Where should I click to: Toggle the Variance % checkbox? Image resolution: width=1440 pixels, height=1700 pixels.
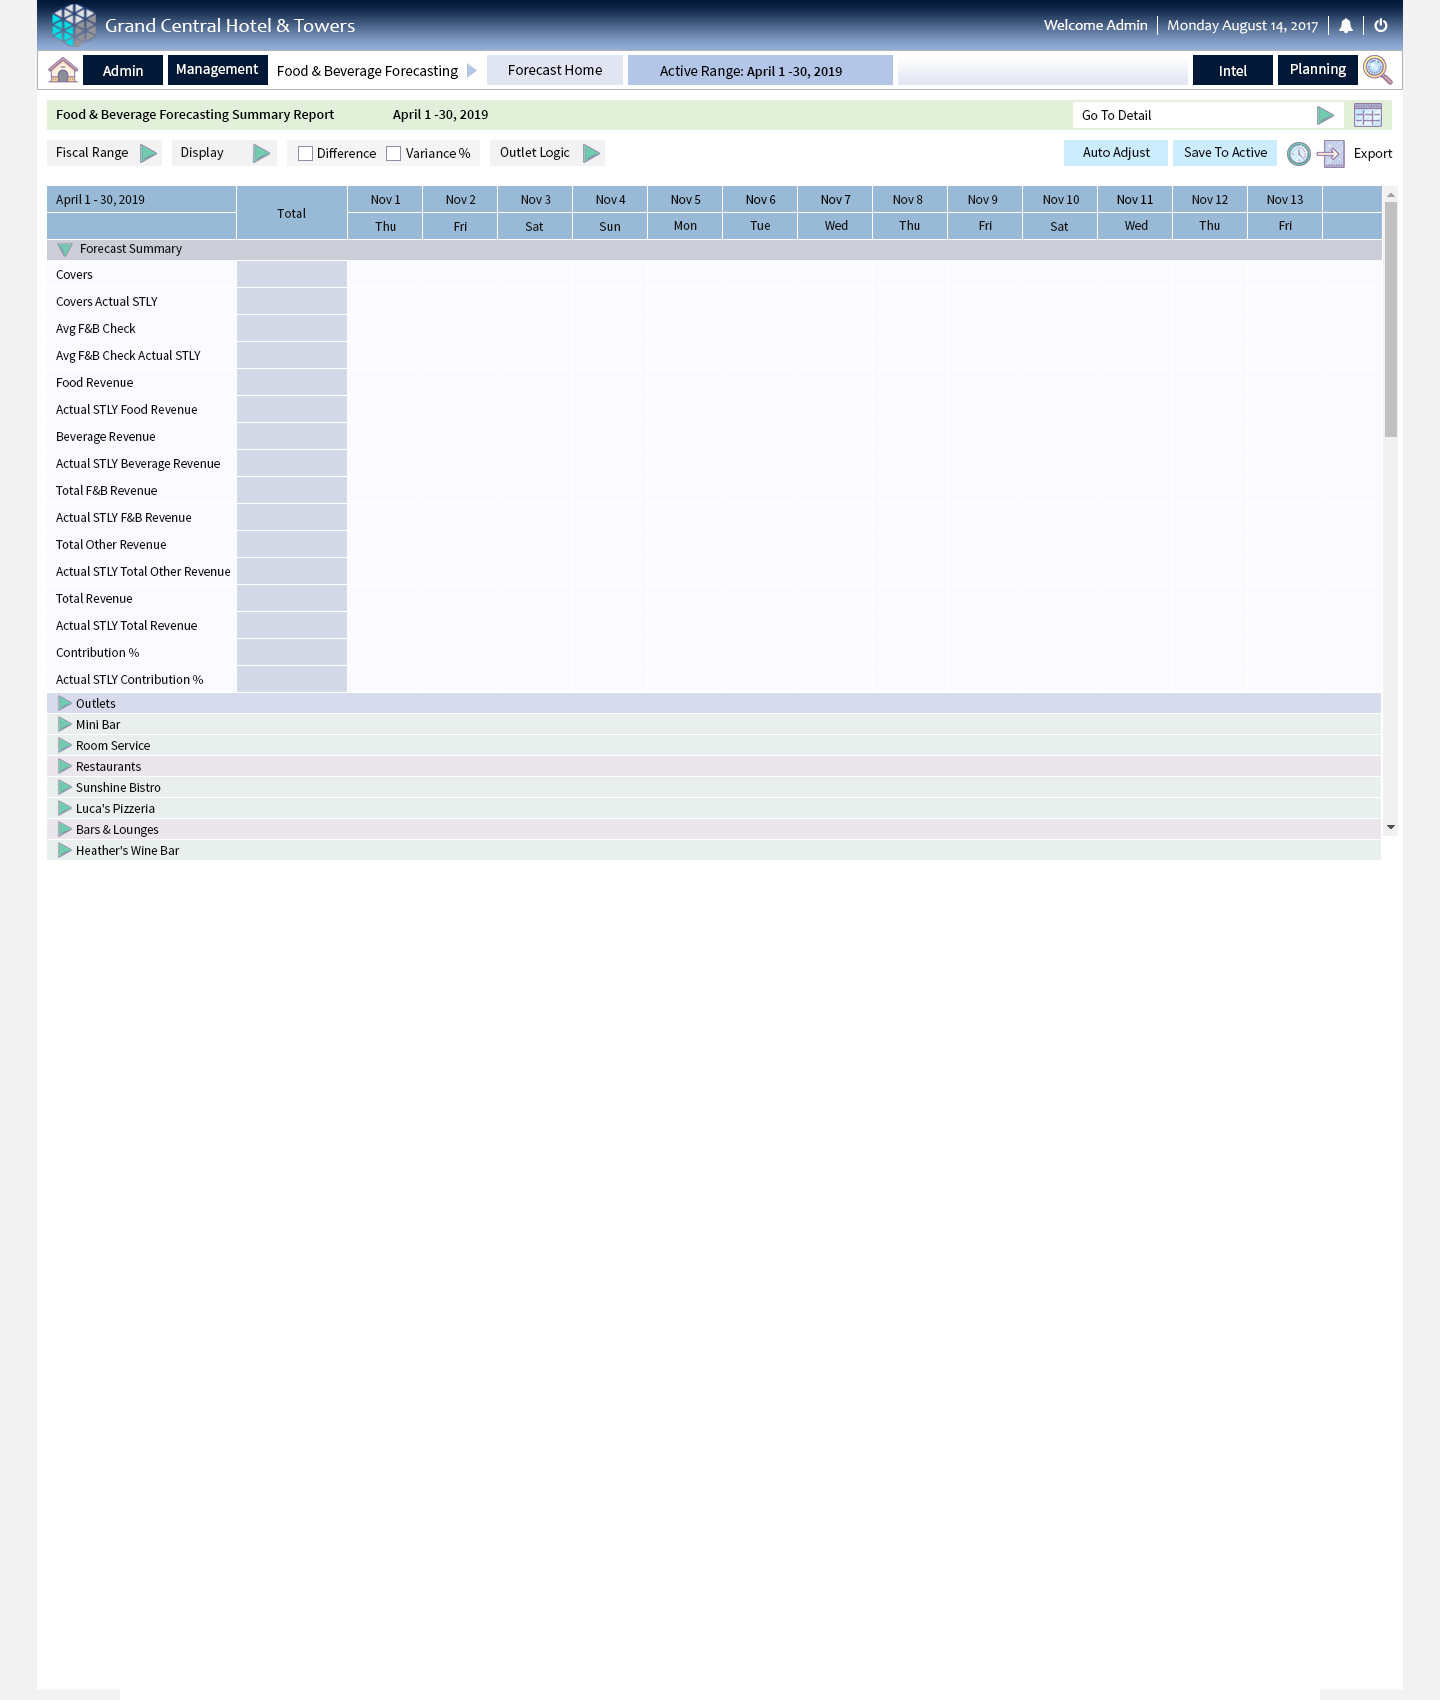click(x=394, y=154)
